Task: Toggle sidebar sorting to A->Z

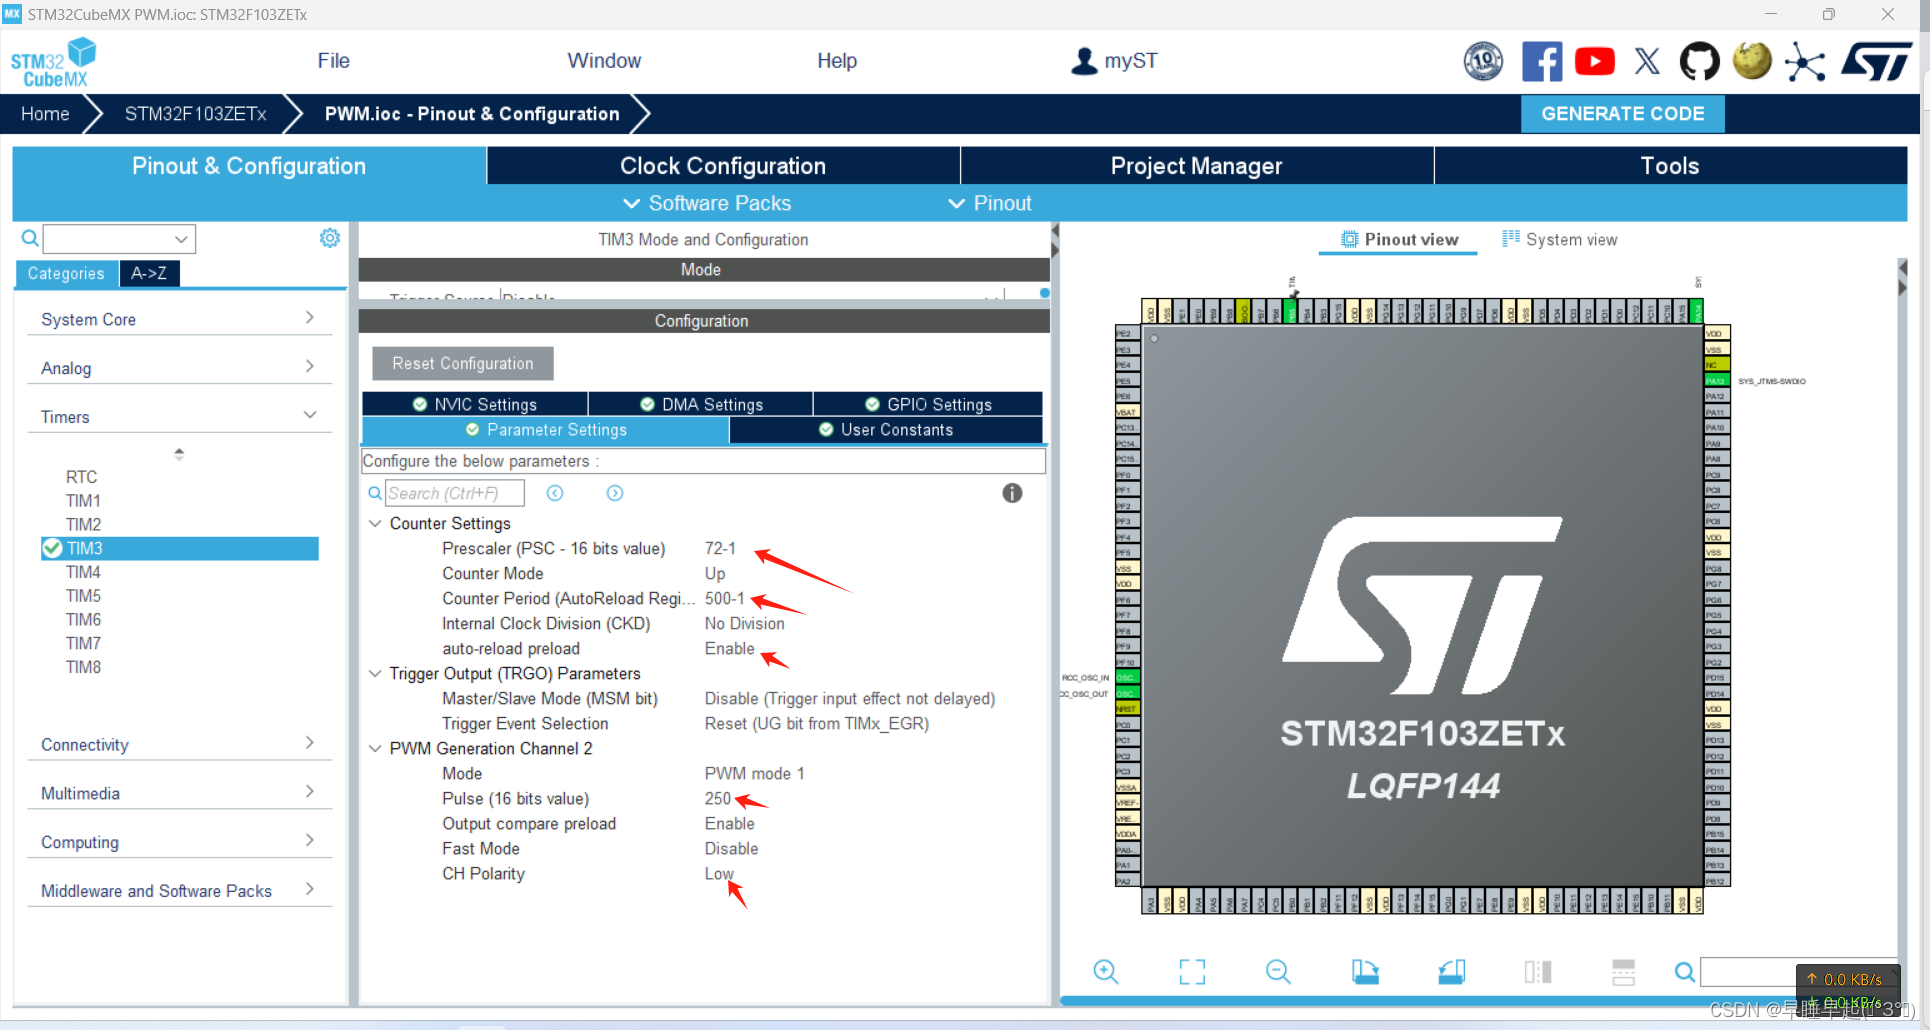Action: [149, 272]
